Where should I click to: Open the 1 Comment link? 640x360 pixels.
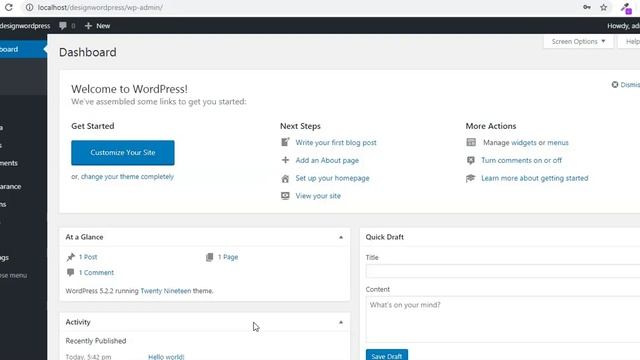click(x=96, y=273)
